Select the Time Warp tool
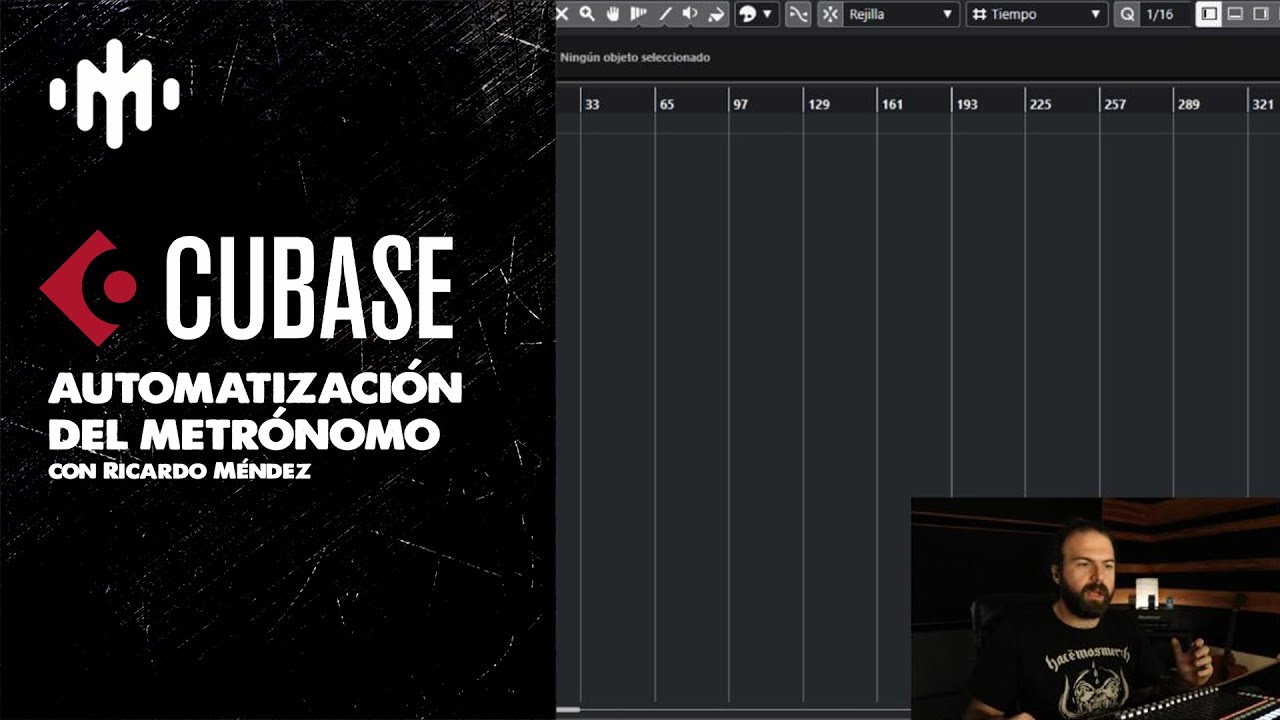This screenshot has height=720, width=1280. (639, 14)
